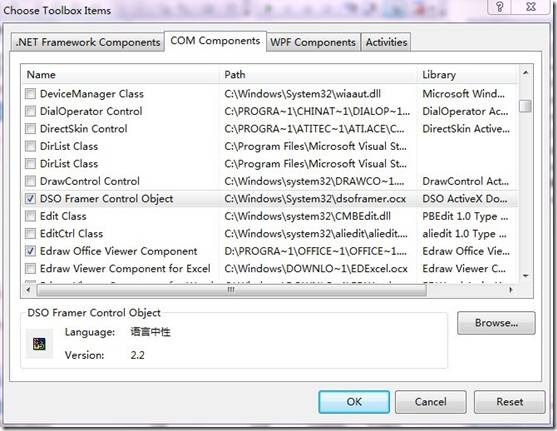Click the horizontal scrollbar left arrow
557x431 pixels.
tap(28, 290)
